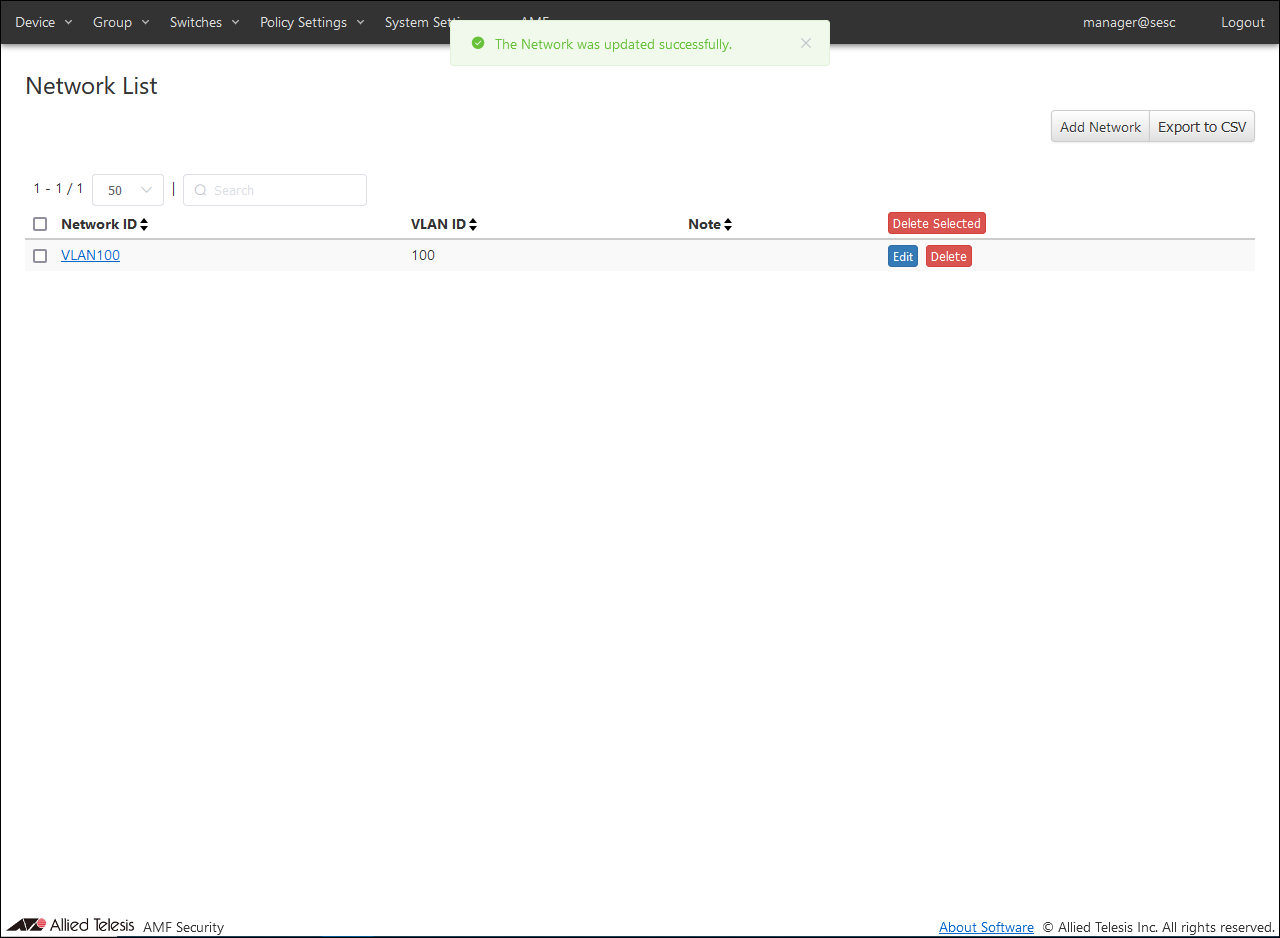Open the Switches menu

coord(205,22)
